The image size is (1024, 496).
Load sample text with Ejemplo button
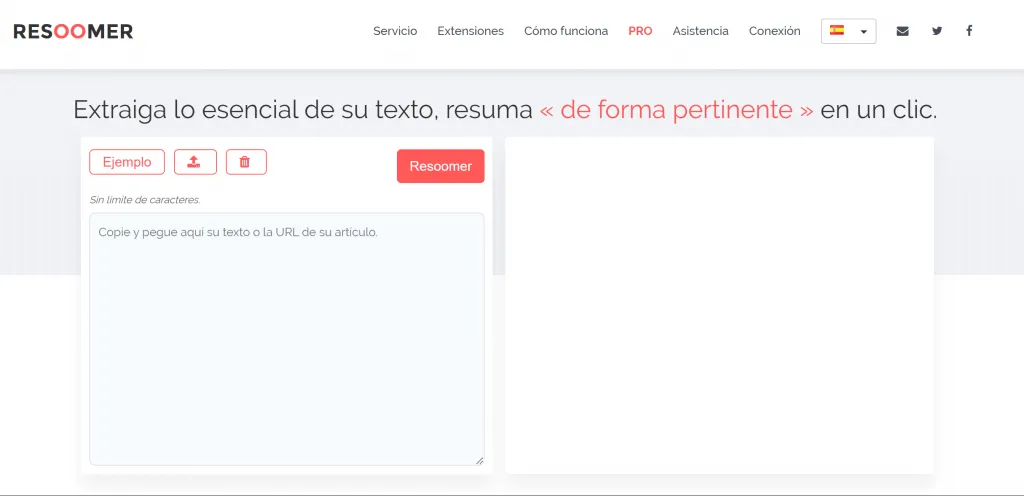tap(127, 162)
